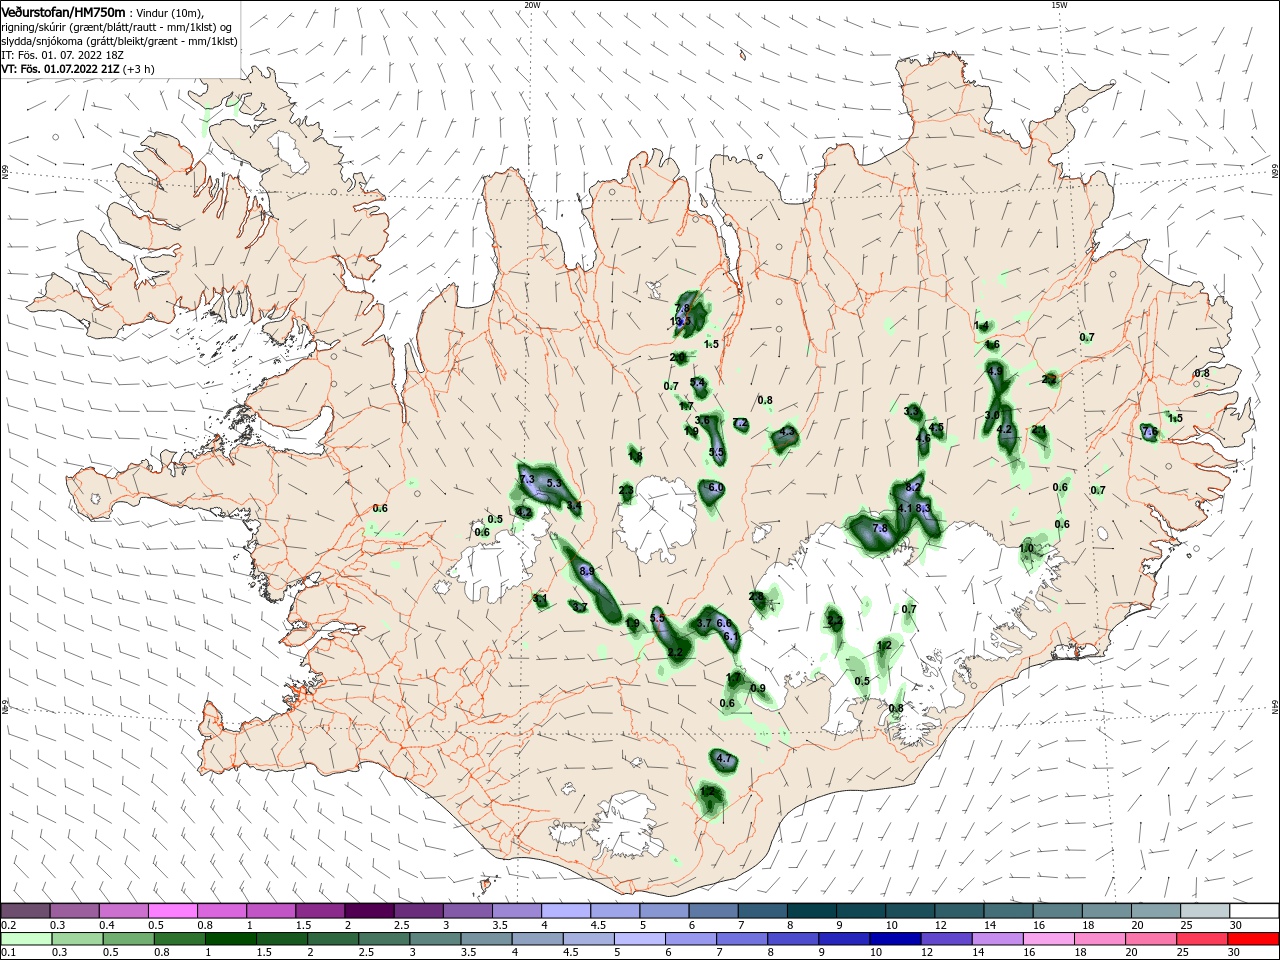Click the Veðurstofan/HM750m title text
This screenshot has width=1280, height=960.
[63, 11]
